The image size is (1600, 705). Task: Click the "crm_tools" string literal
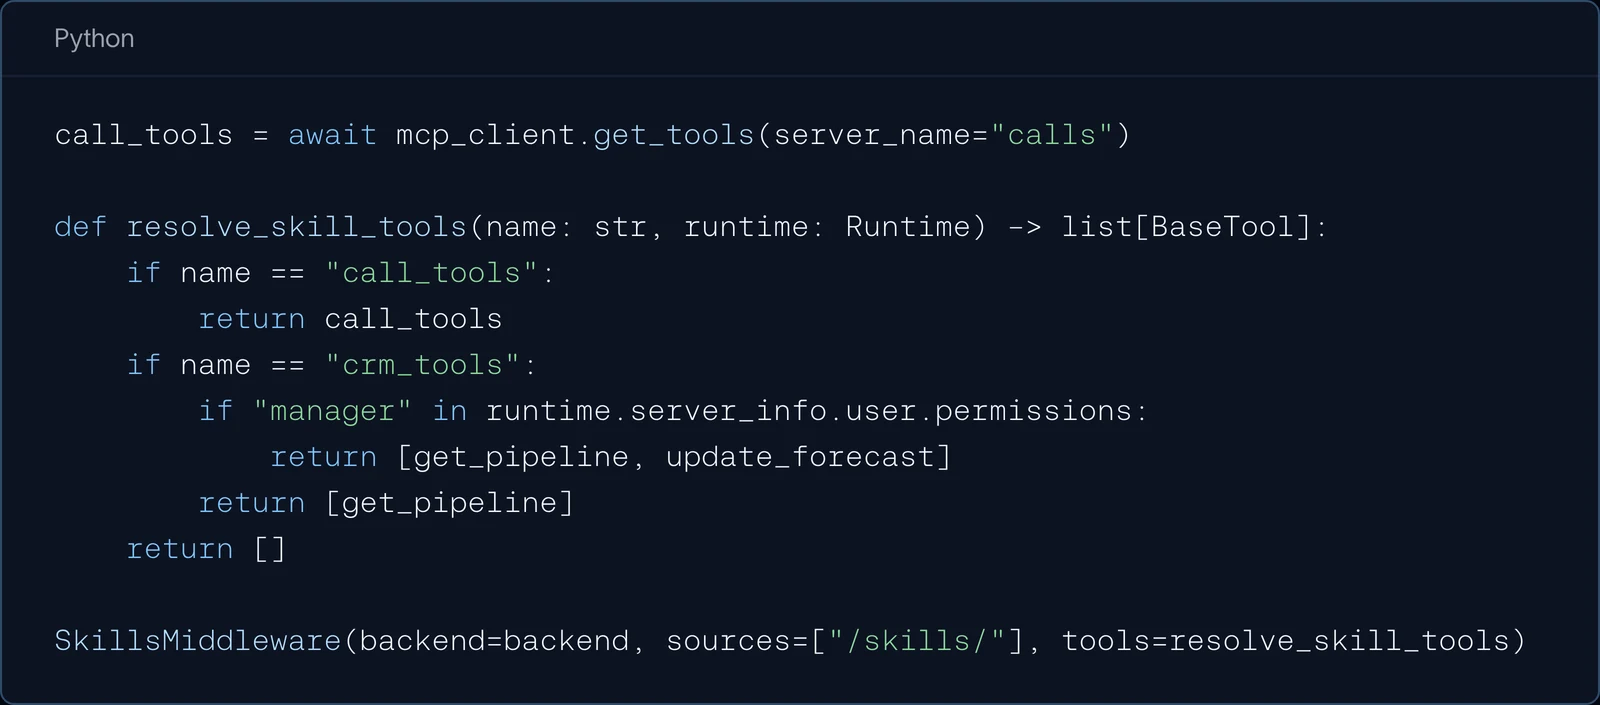pyautogui.click(x=422, y=365)
